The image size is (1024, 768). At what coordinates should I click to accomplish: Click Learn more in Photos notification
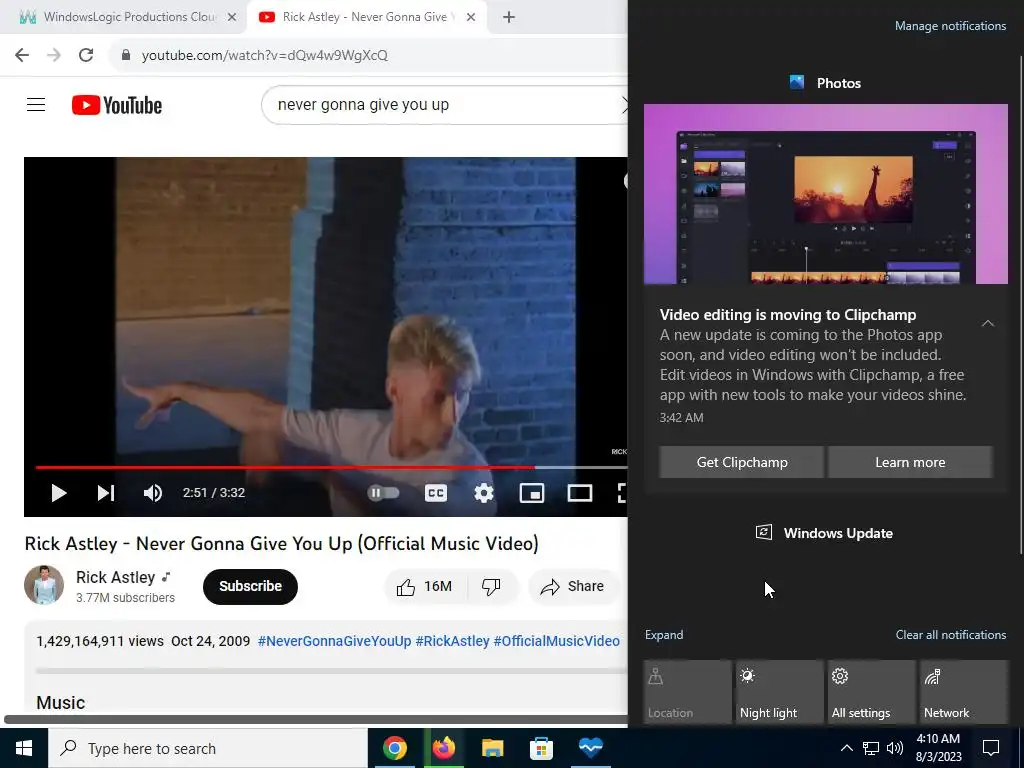(910, 462)
